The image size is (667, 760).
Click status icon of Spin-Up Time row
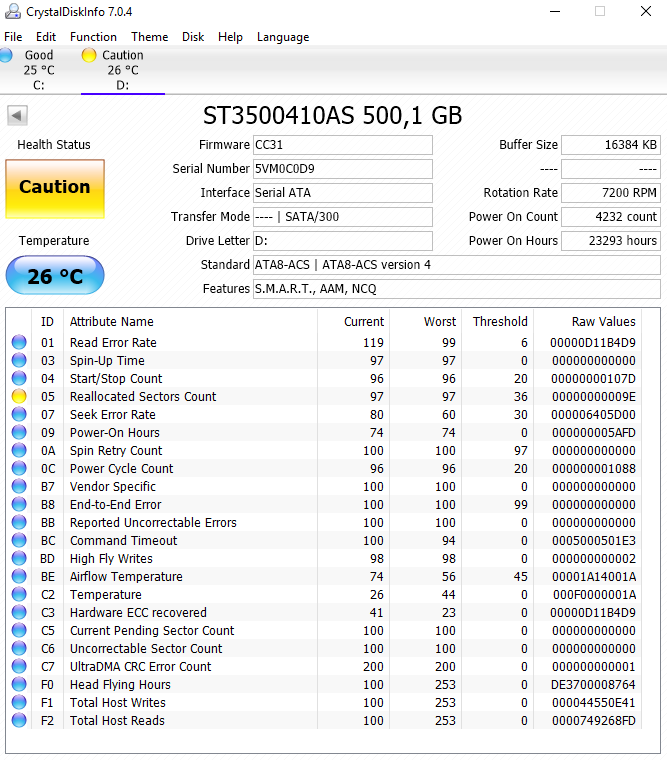[x=19, y=360]
